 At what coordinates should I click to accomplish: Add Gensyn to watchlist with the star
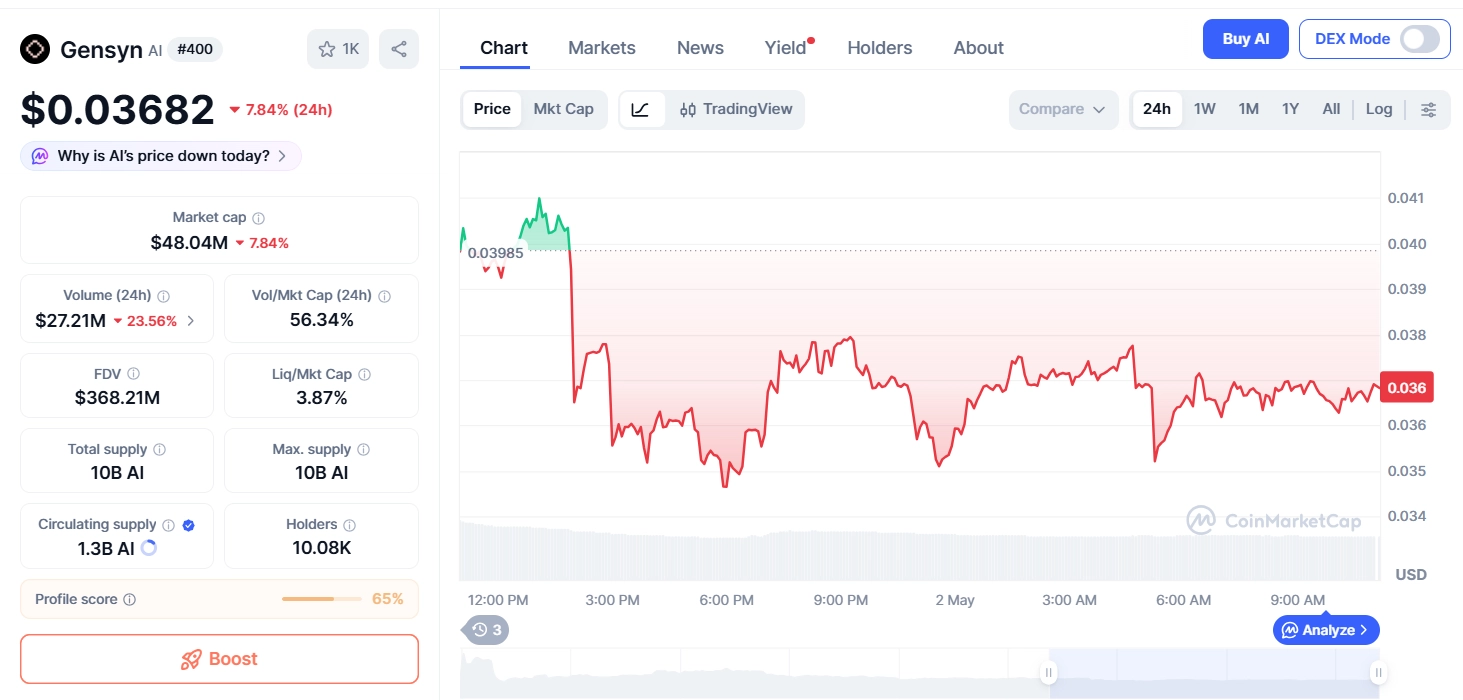point(338,49)
